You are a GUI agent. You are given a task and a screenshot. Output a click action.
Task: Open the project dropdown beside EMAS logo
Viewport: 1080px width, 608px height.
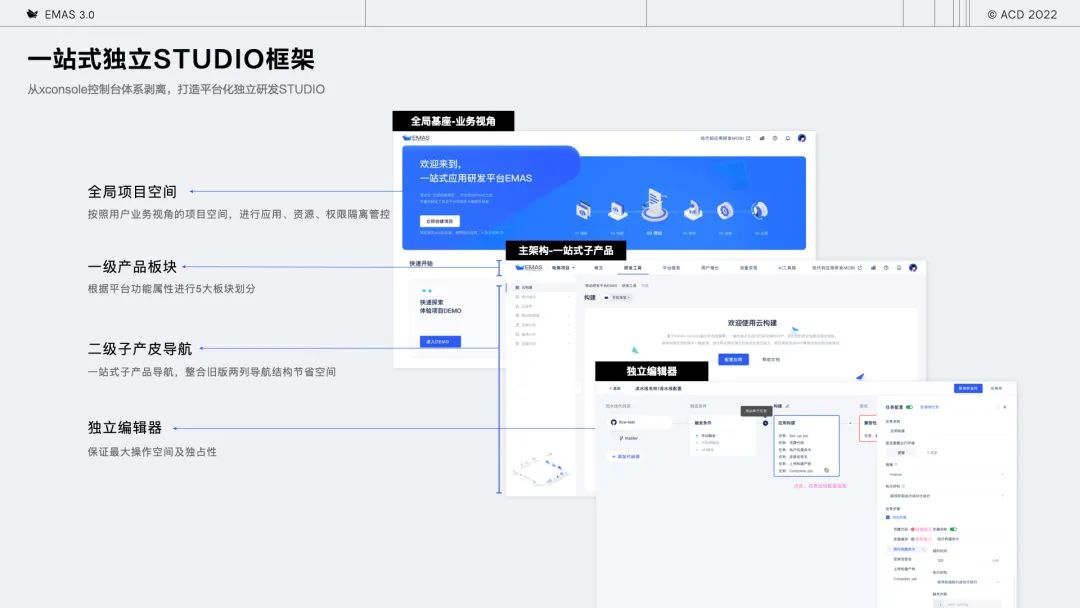click(563, 268)
